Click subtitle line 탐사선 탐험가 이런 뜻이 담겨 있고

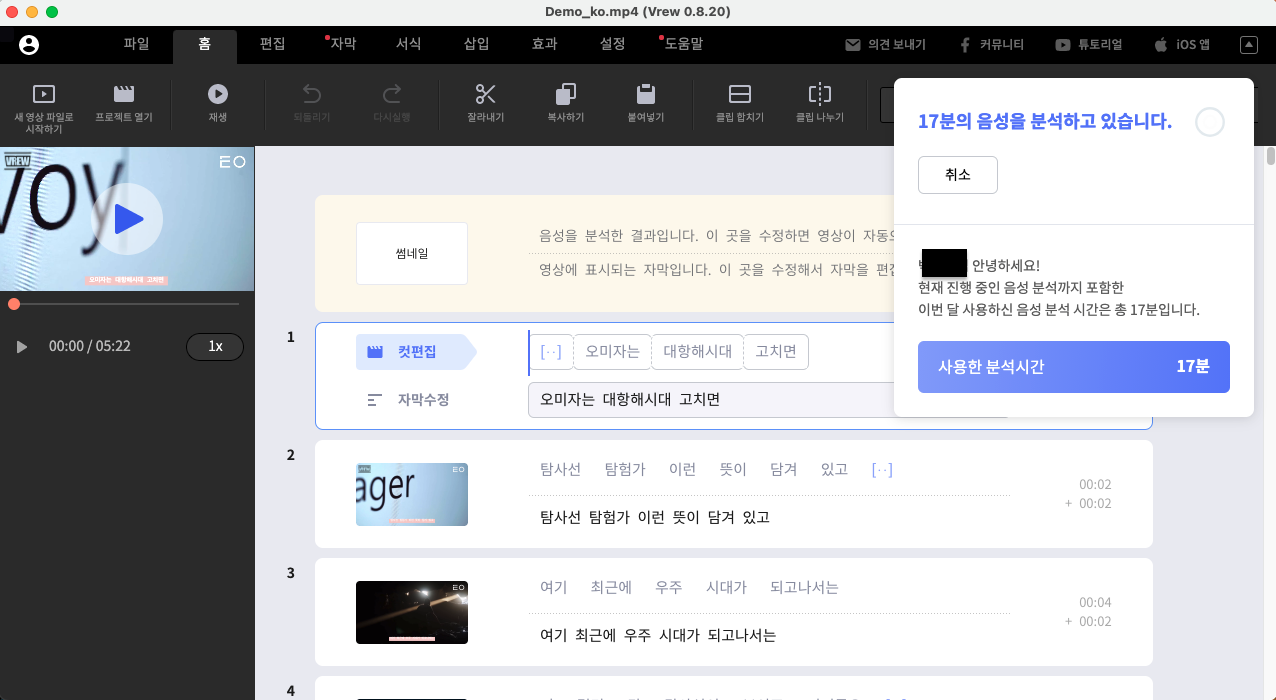(654, 518)
